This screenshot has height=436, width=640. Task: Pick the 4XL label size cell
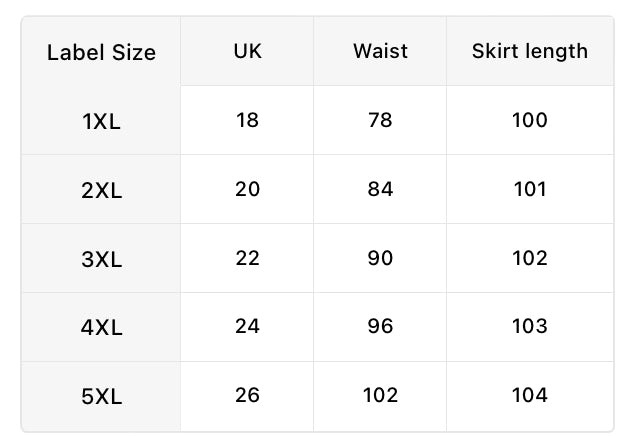point(101,327)
